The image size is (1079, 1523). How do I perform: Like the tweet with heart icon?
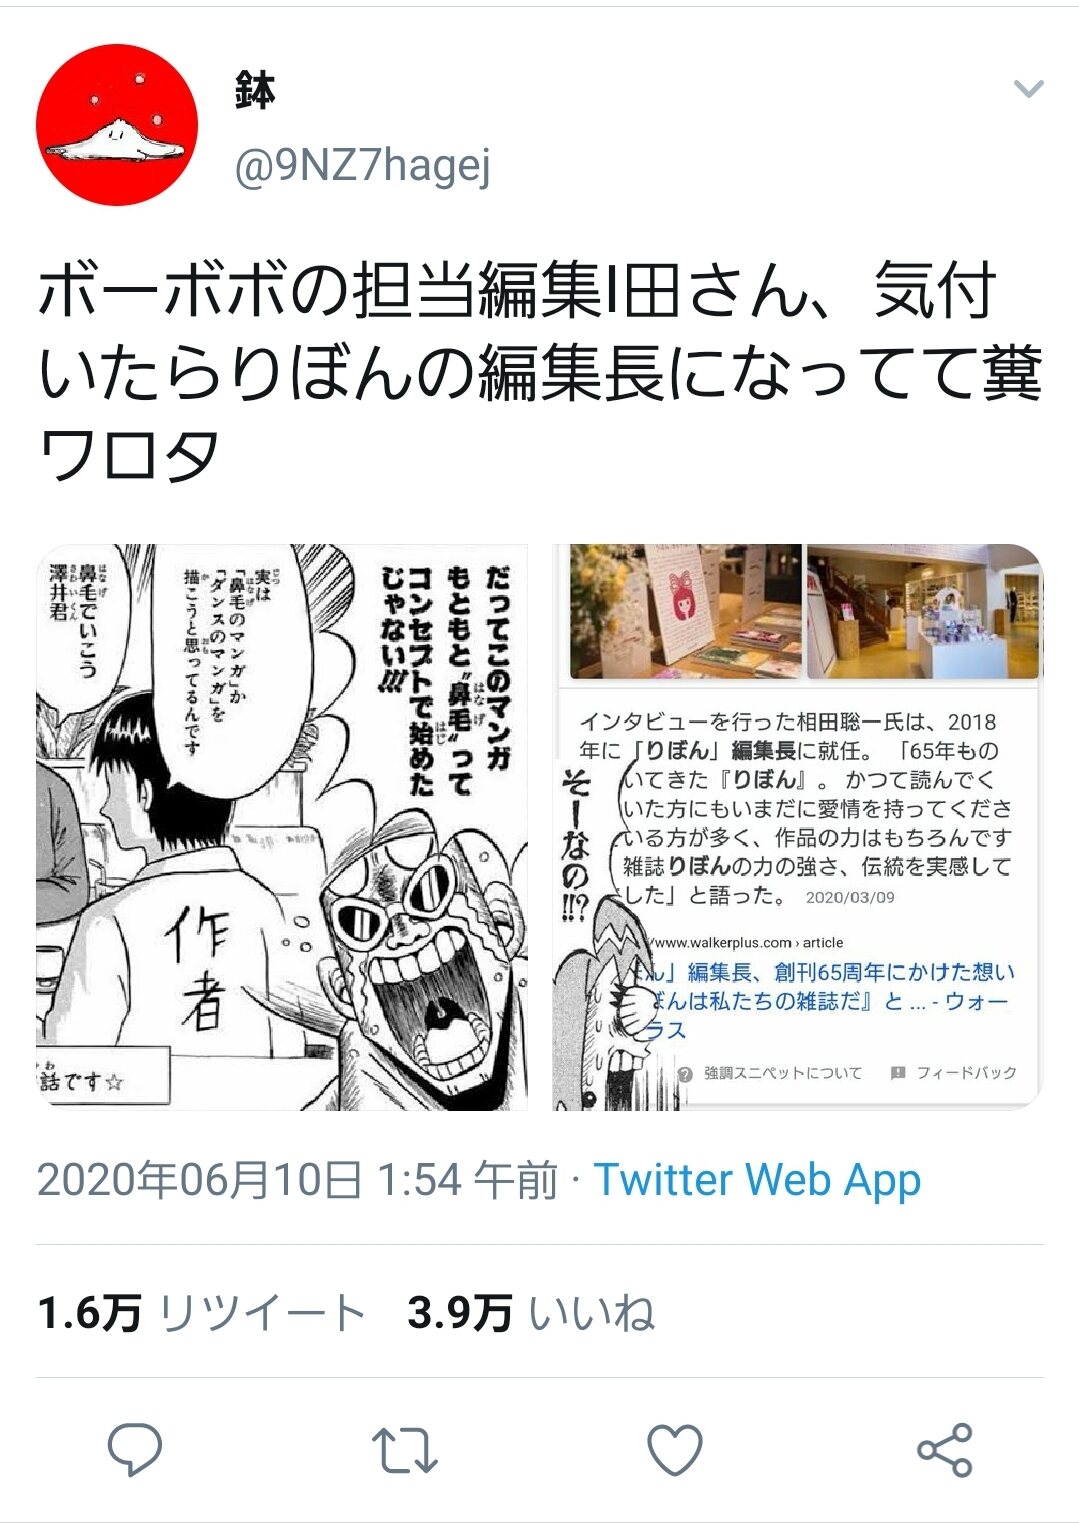coord(675,1449)
